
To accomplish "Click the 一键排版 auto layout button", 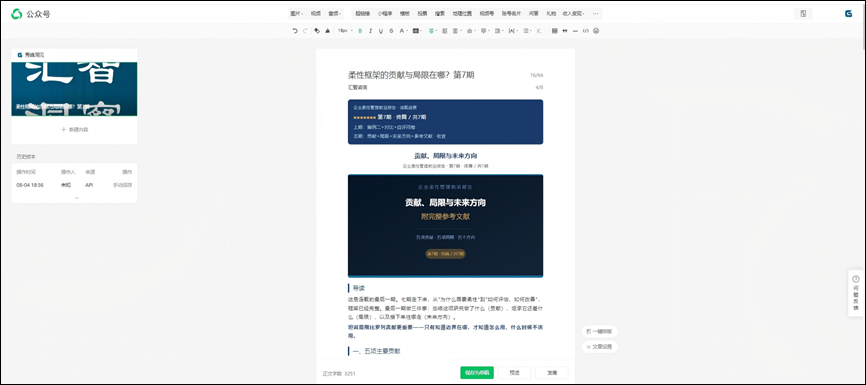I will pyautogui.click(x=600, y=331).
